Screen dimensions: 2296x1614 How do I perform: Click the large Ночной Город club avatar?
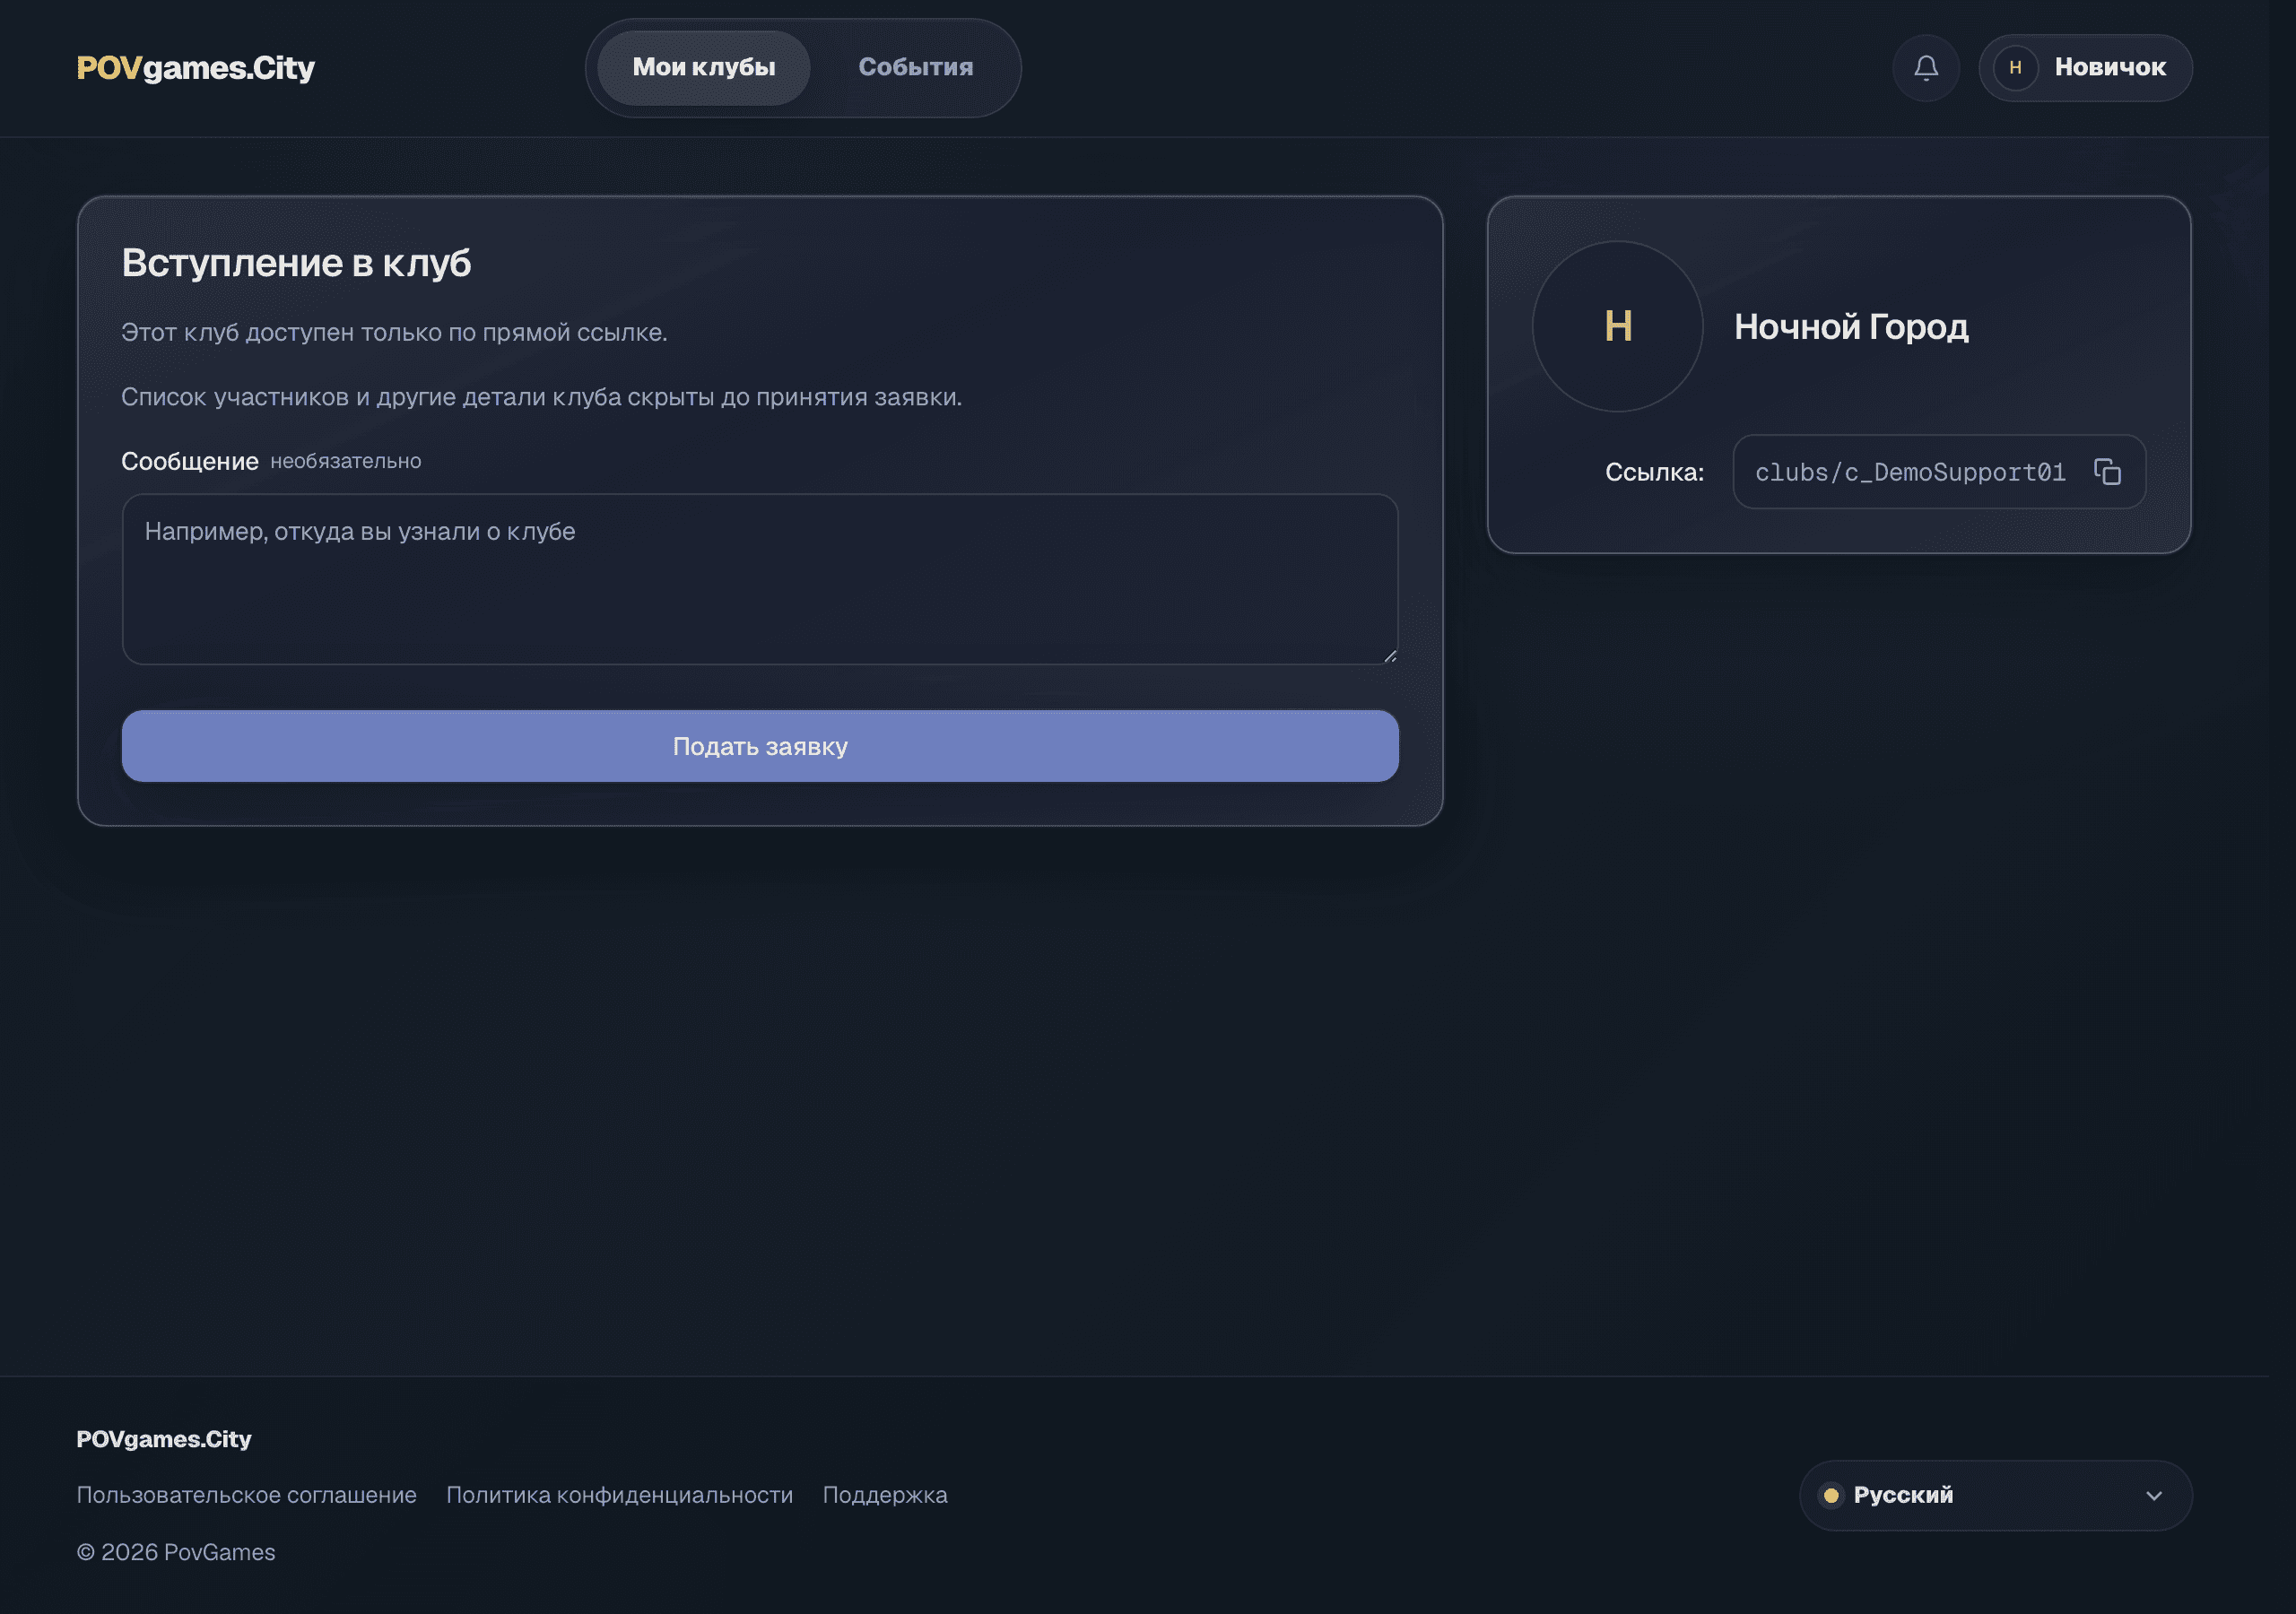pyautogui.click(x=1617, y=326)
